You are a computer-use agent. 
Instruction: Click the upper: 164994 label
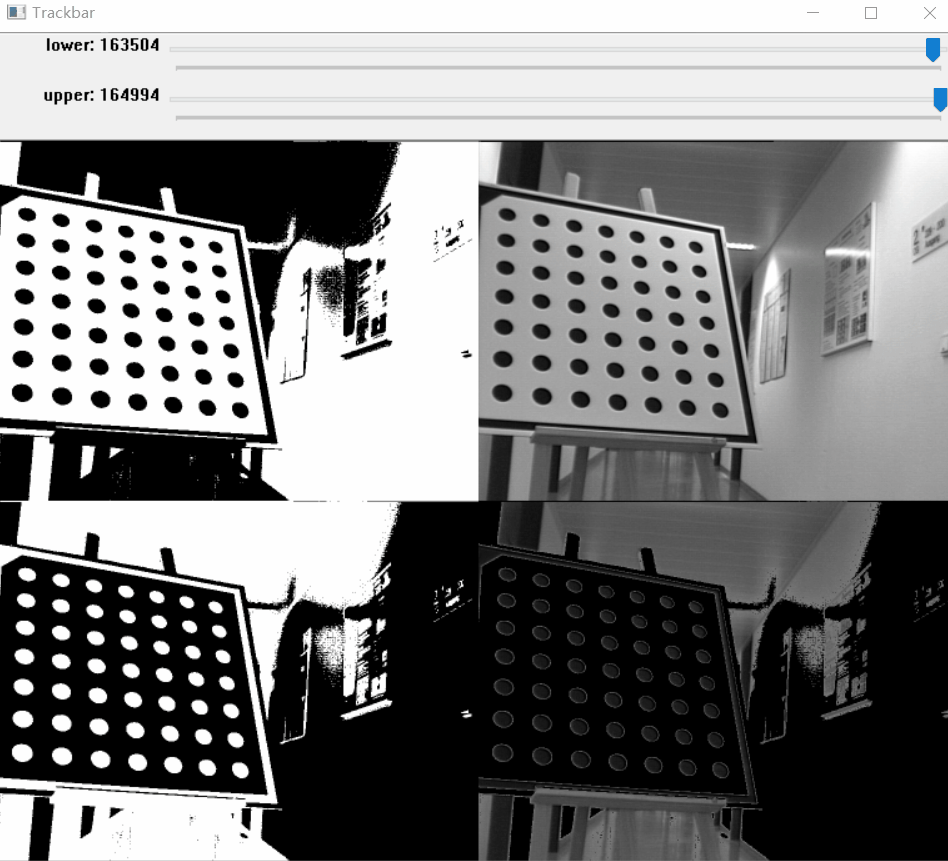point(100,95)
